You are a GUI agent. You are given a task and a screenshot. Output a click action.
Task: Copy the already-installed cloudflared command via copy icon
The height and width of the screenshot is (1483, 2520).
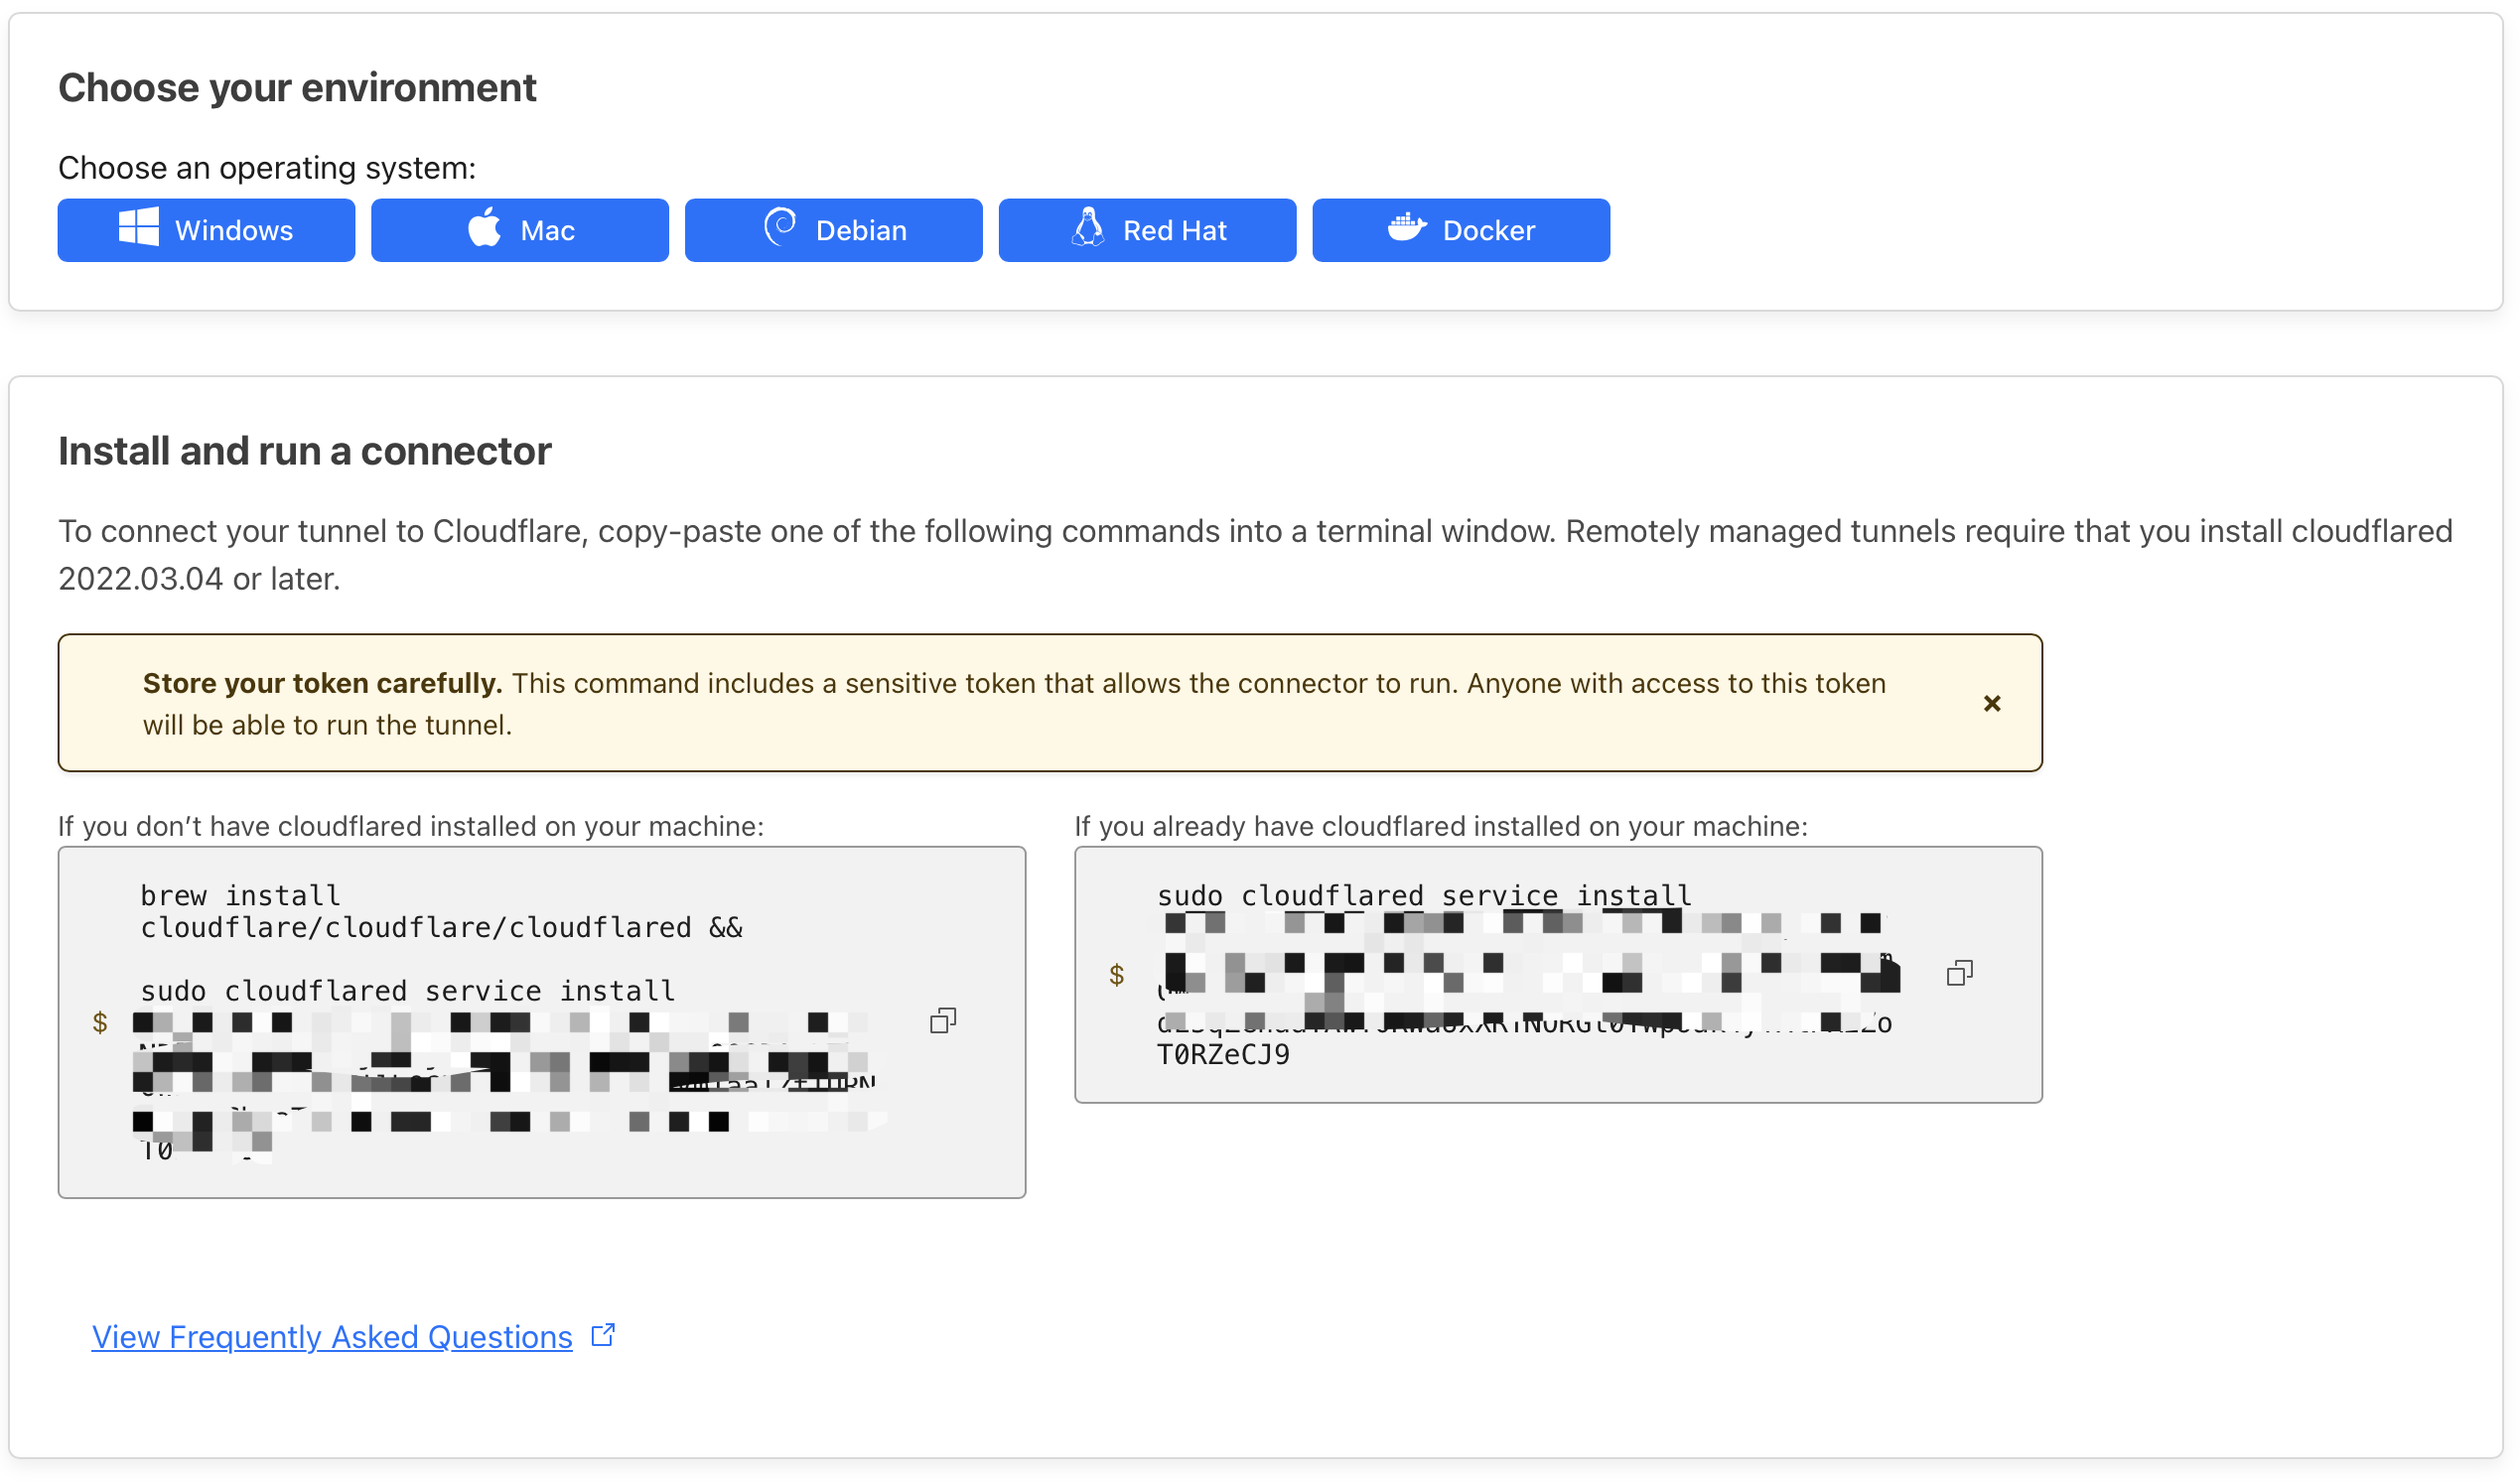1959,974
